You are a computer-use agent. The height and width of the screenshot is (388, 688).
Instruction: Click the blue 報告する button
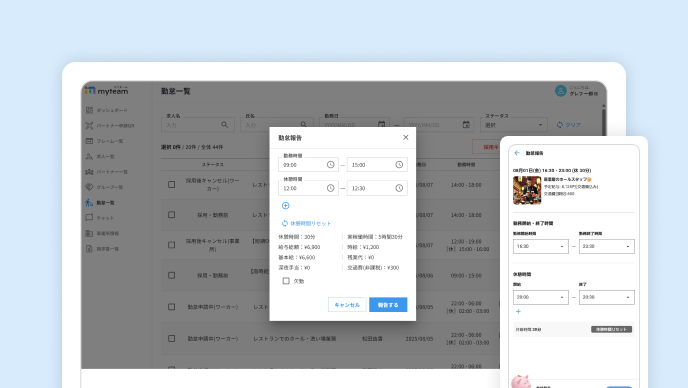tap(388, 305)
